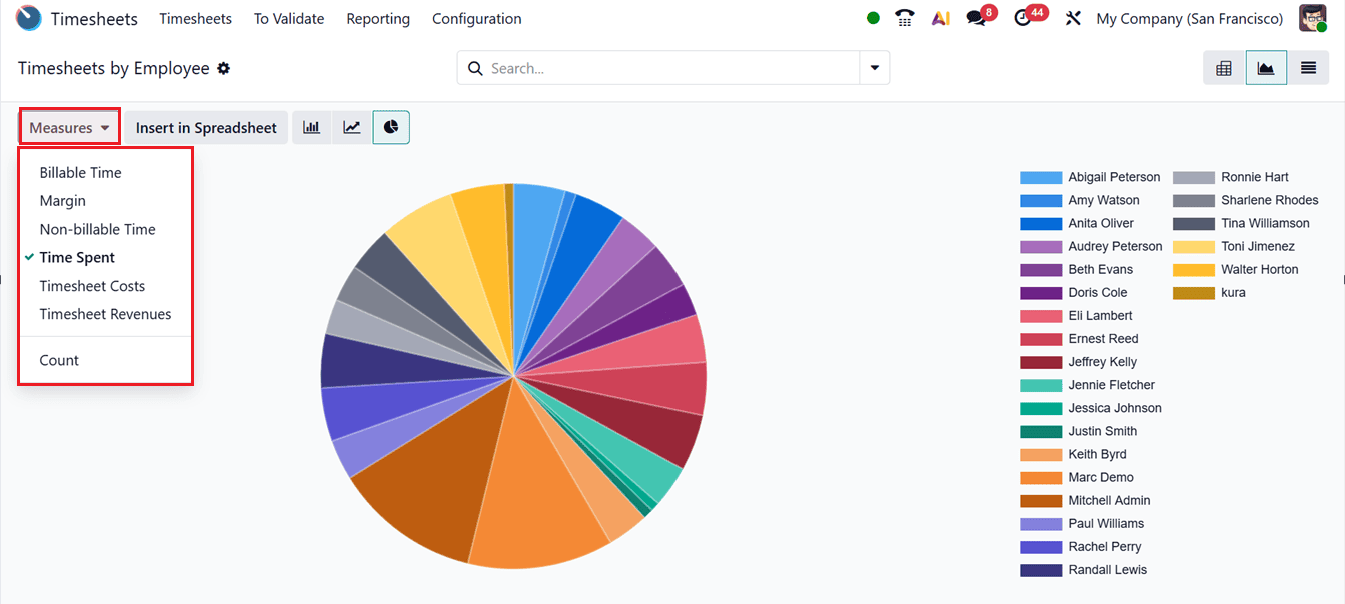Switch to list view
1345x604 pixels.
coord(1308,68)
